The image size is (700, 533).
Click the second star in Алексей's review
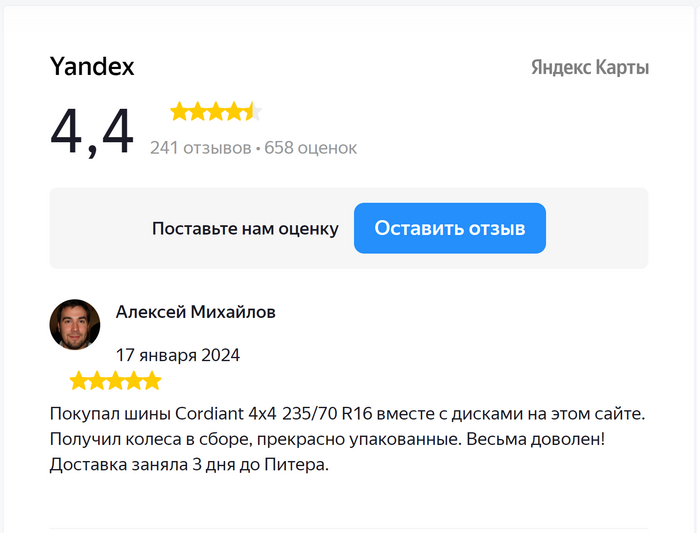click(97, 381)
